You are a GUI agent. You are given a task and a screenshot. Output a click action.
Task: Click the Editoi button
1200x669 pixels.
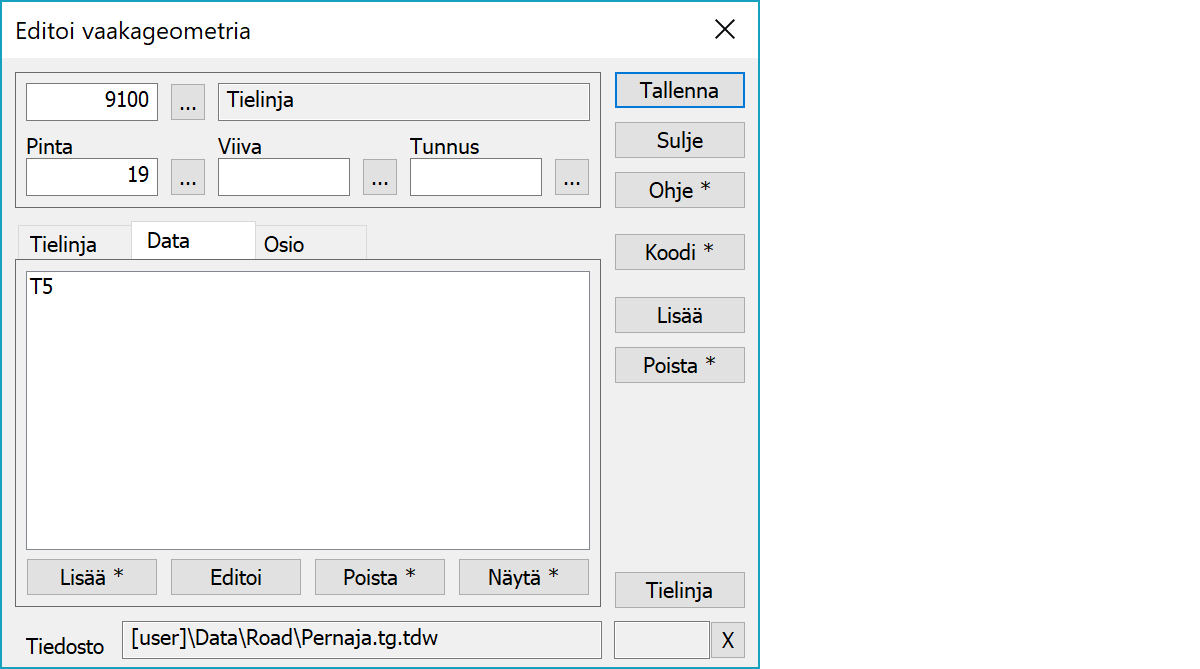pos(236,577)
